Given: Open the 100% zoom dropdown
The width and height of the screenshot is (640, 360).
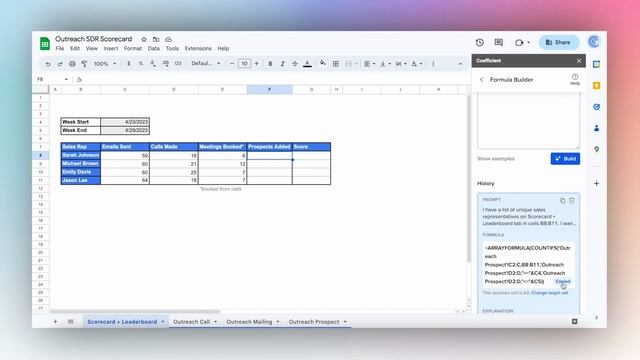Looking at the screenshot, I should coord(105,64).
